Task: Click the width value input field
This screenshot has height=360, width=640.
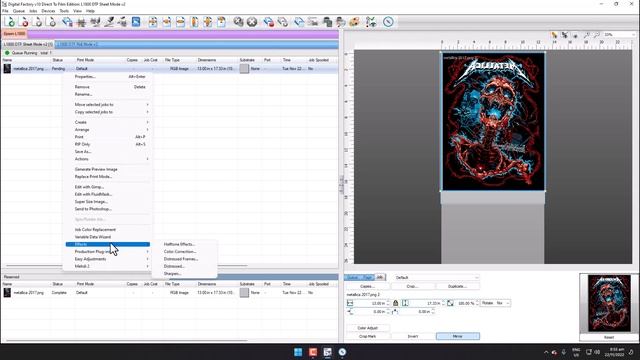Action: 371,303
